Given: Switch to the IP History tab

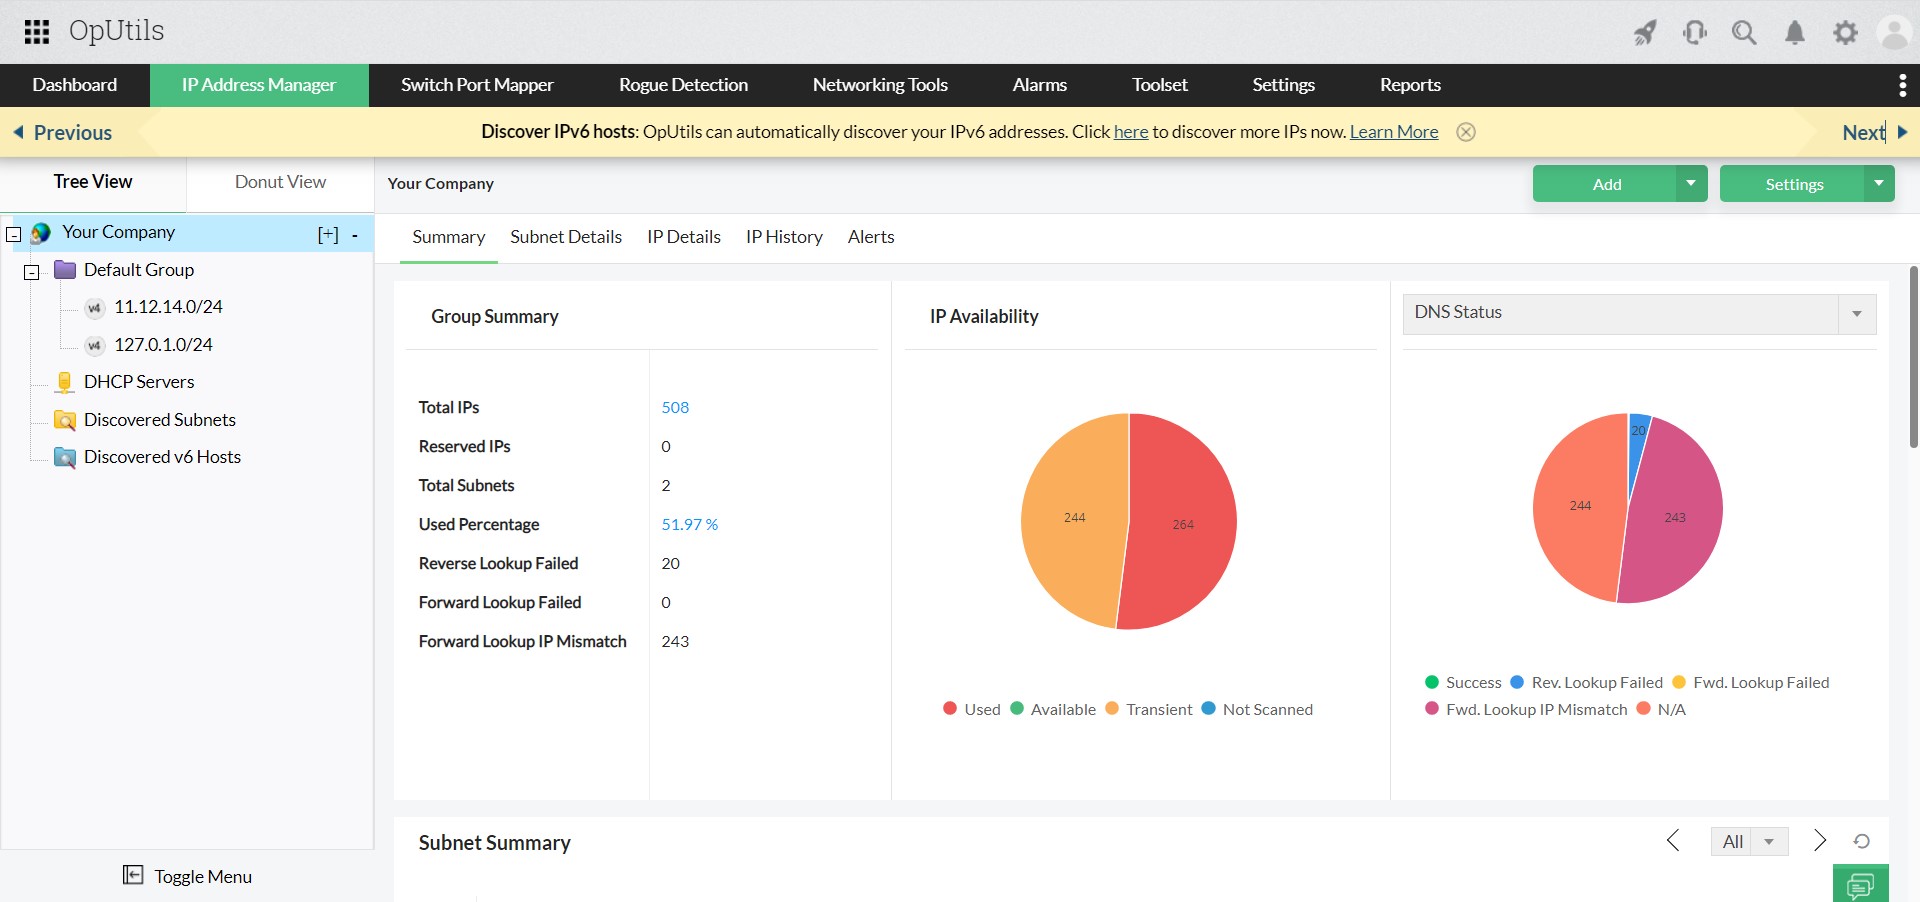Looking at the screenshot, I should 784,236.
